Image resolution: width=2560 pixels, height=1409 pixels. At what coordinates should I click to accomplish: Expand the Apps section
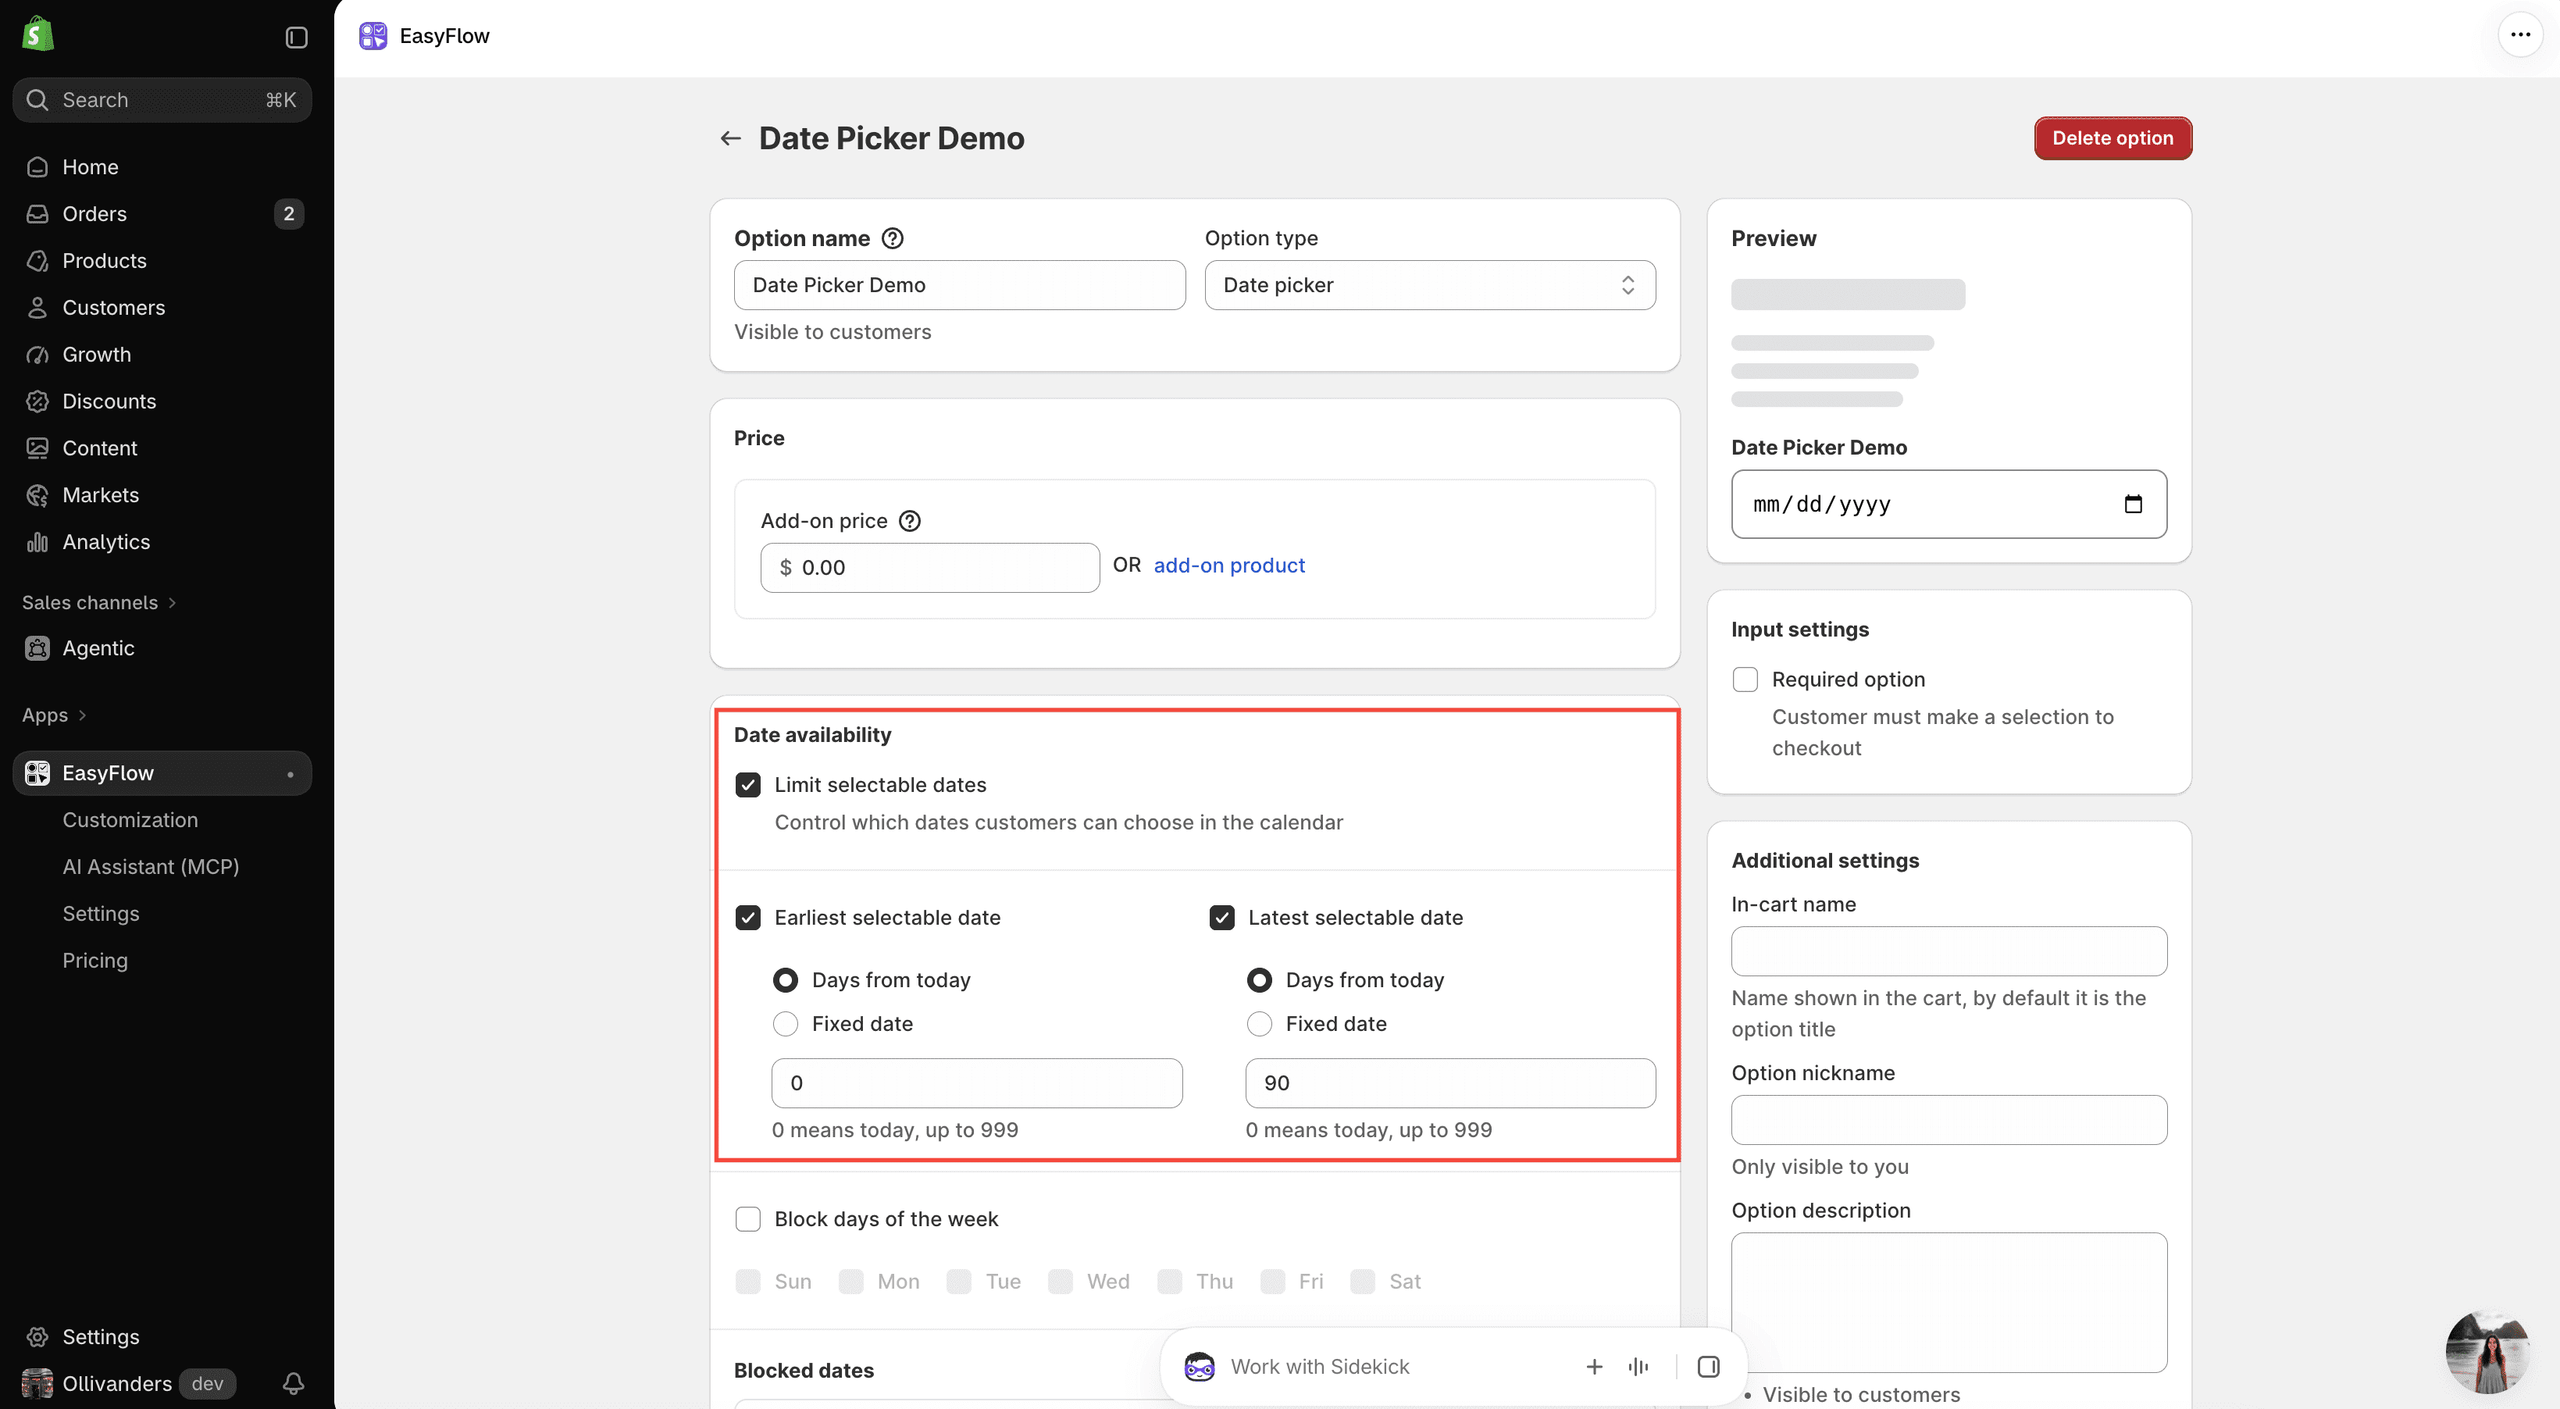54,715
